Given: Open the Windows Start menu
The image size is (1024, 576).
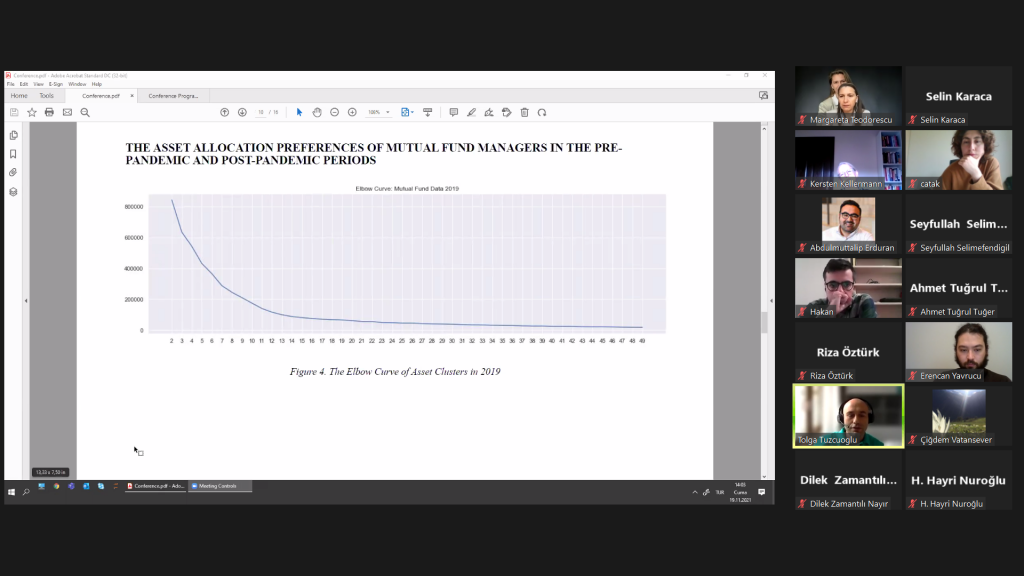Looking at the screenshot, I should [x=11, y=492].
